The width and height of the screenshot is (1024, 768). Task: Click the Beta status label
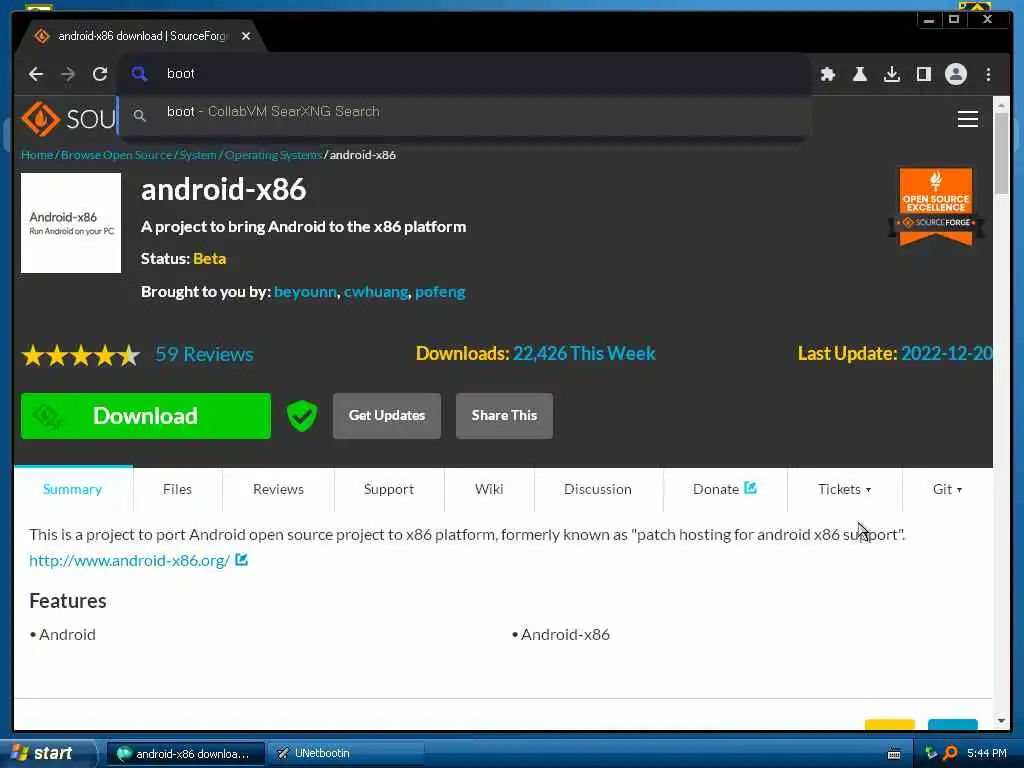tap(210, 259)
